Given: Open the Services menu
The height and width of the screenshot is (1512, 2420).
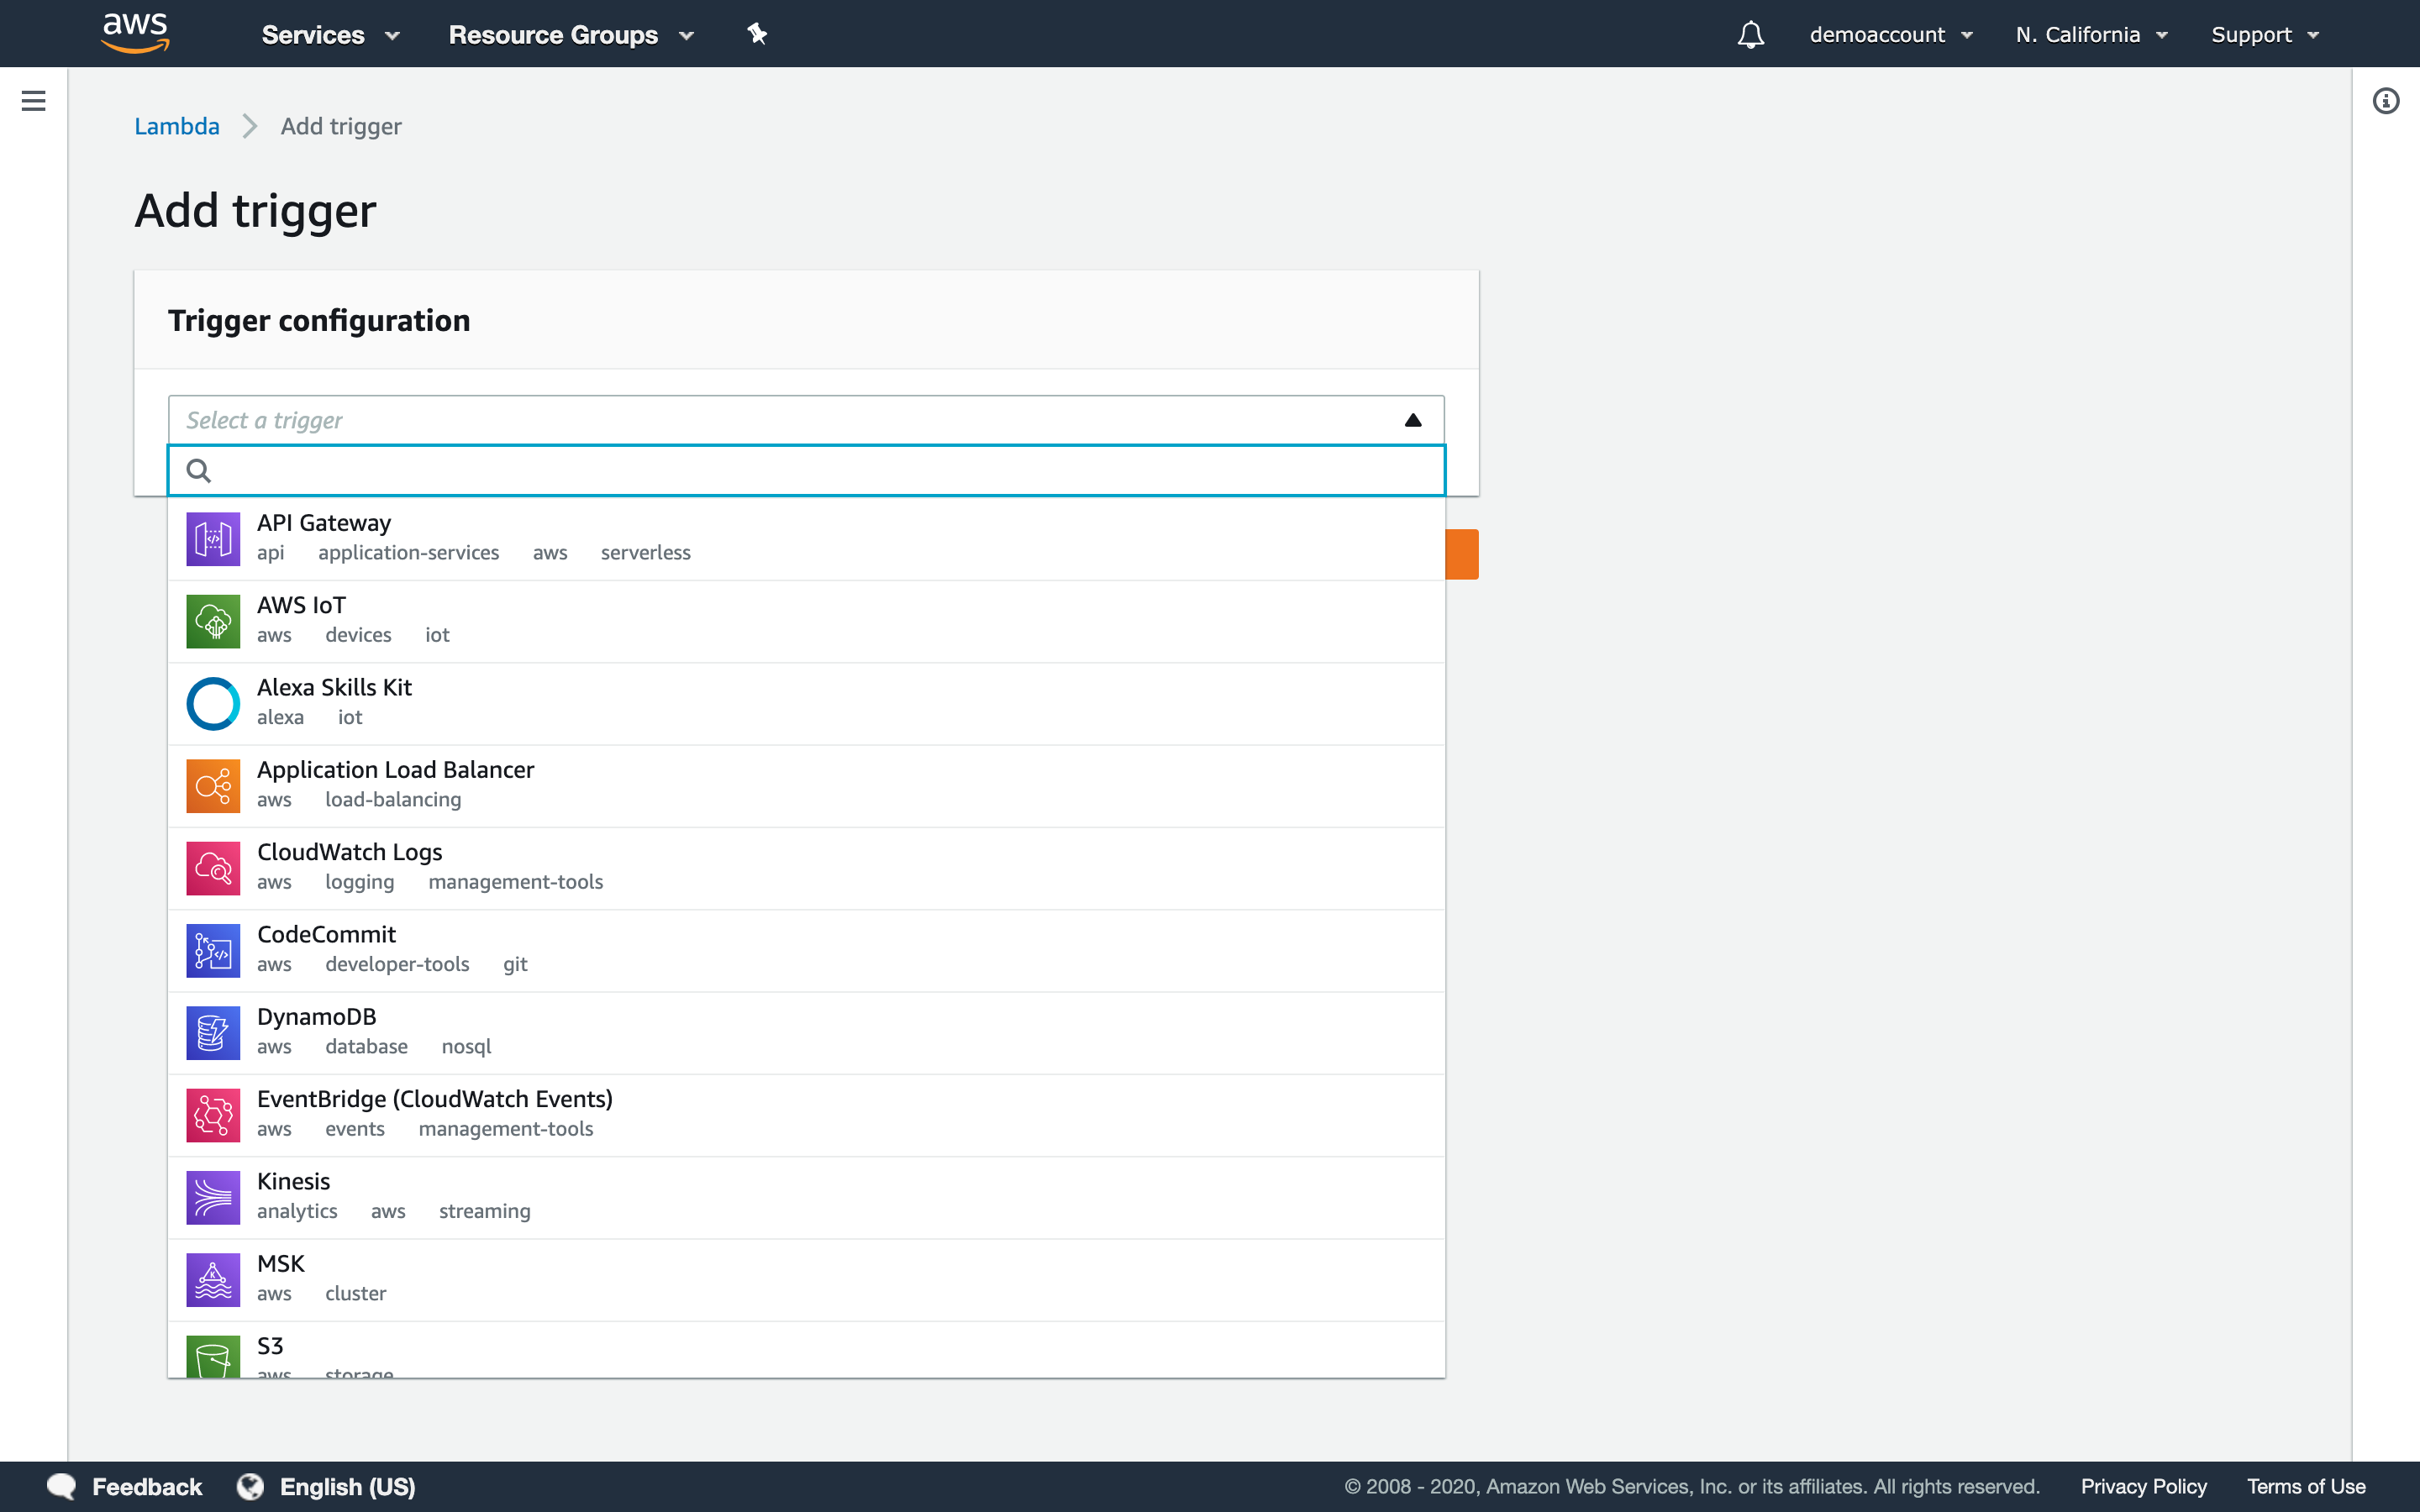Looking at the screenshot, I should (x=330, y=35).
